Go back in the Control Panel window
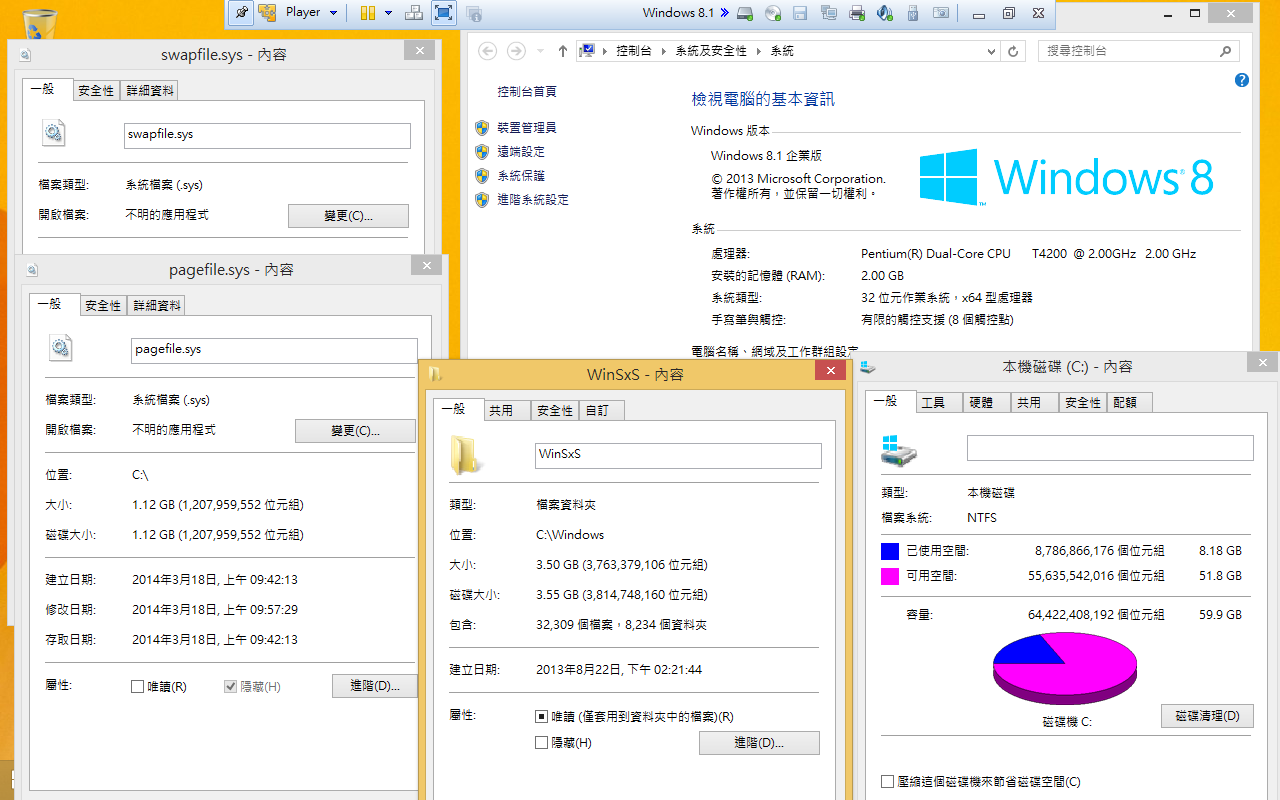 tap(488, 51)
